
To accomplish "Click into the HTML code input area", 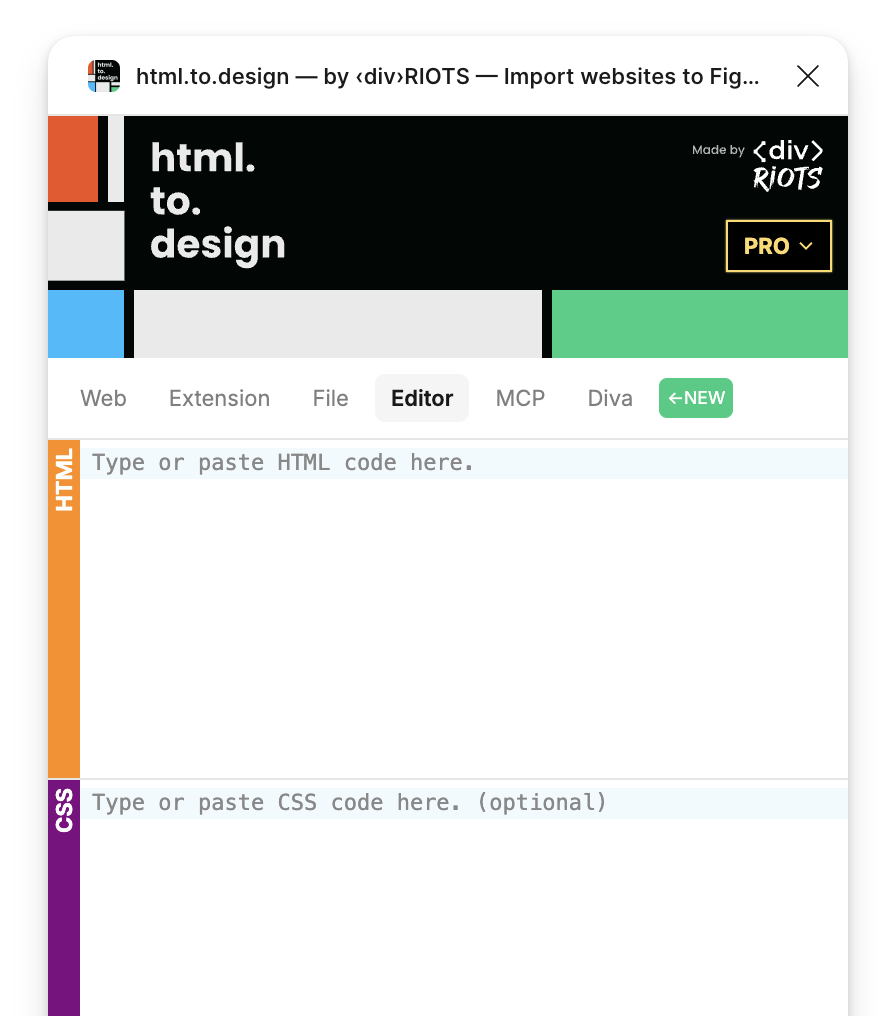I will pos(464,609).
